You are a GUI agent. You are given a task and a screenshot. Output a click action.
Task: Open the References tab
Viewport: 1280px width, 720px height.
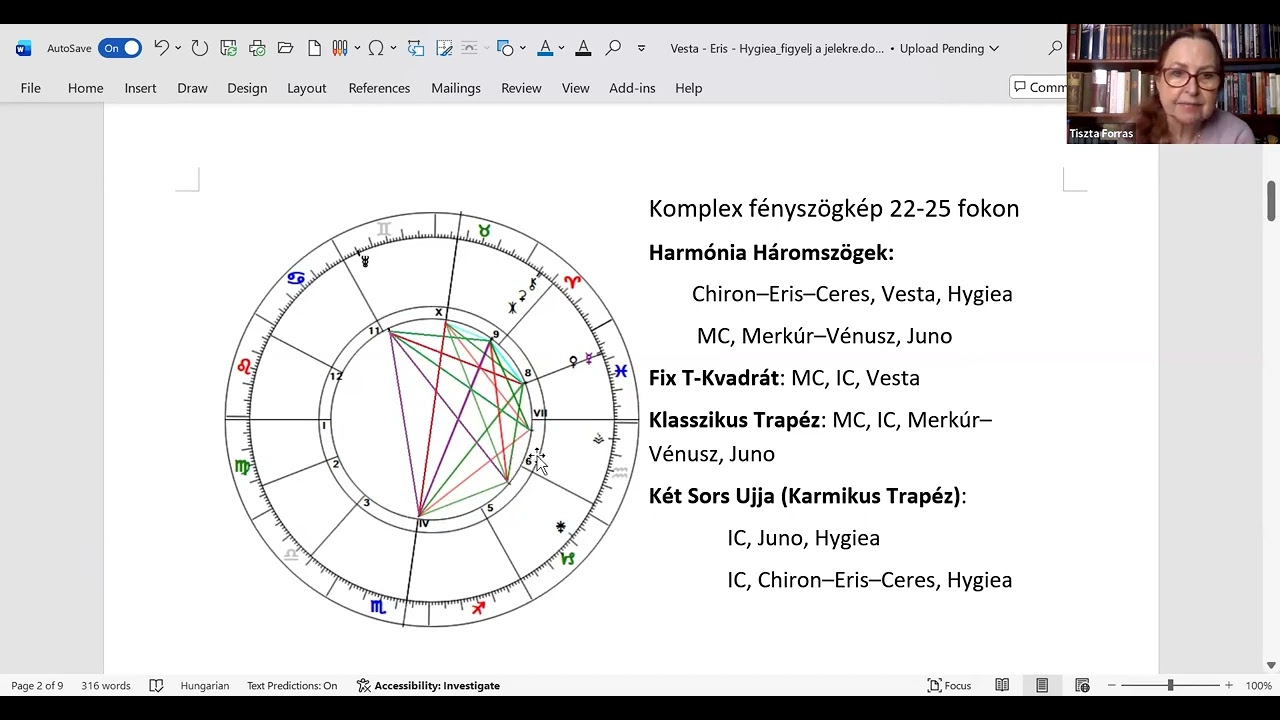click(379, 88)
